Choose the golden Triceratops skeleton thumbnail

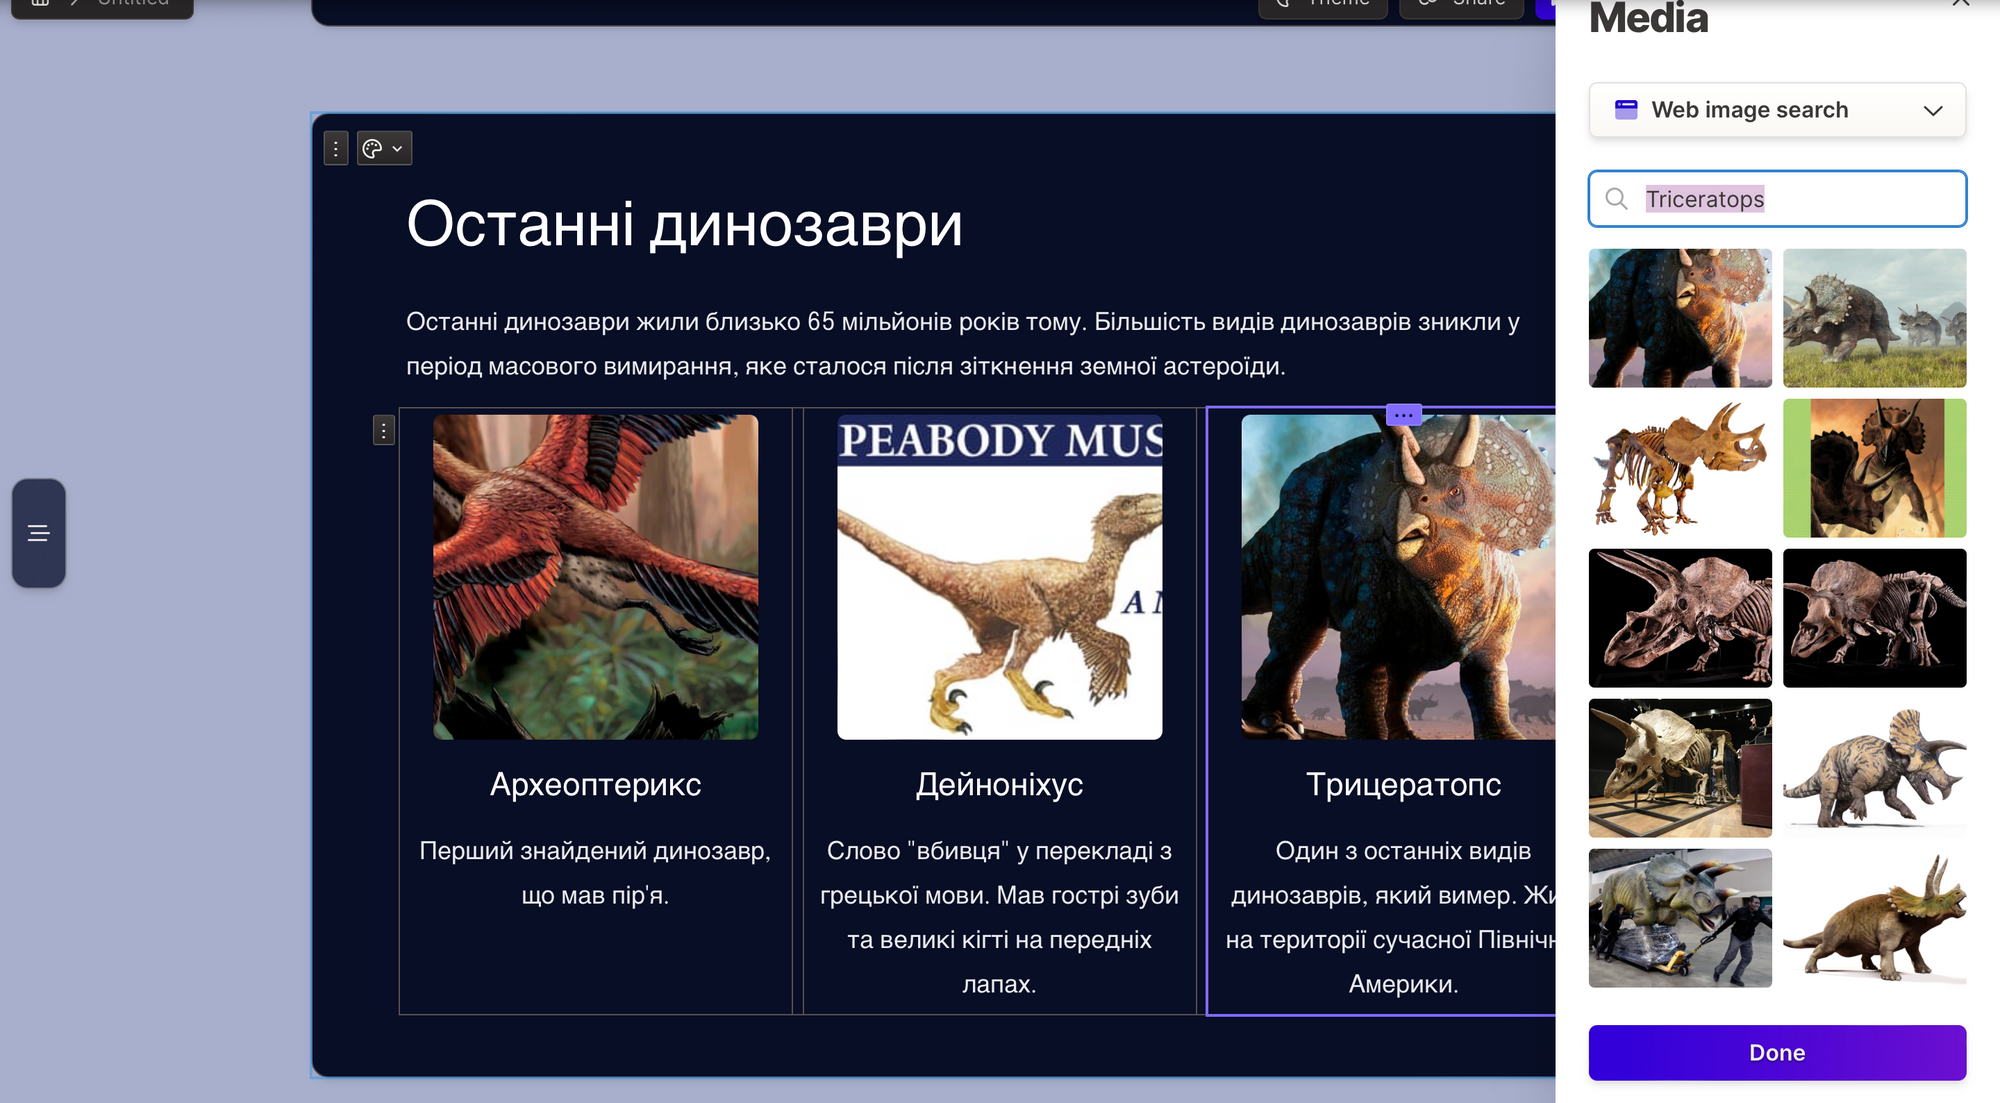tap(1680, 468)
